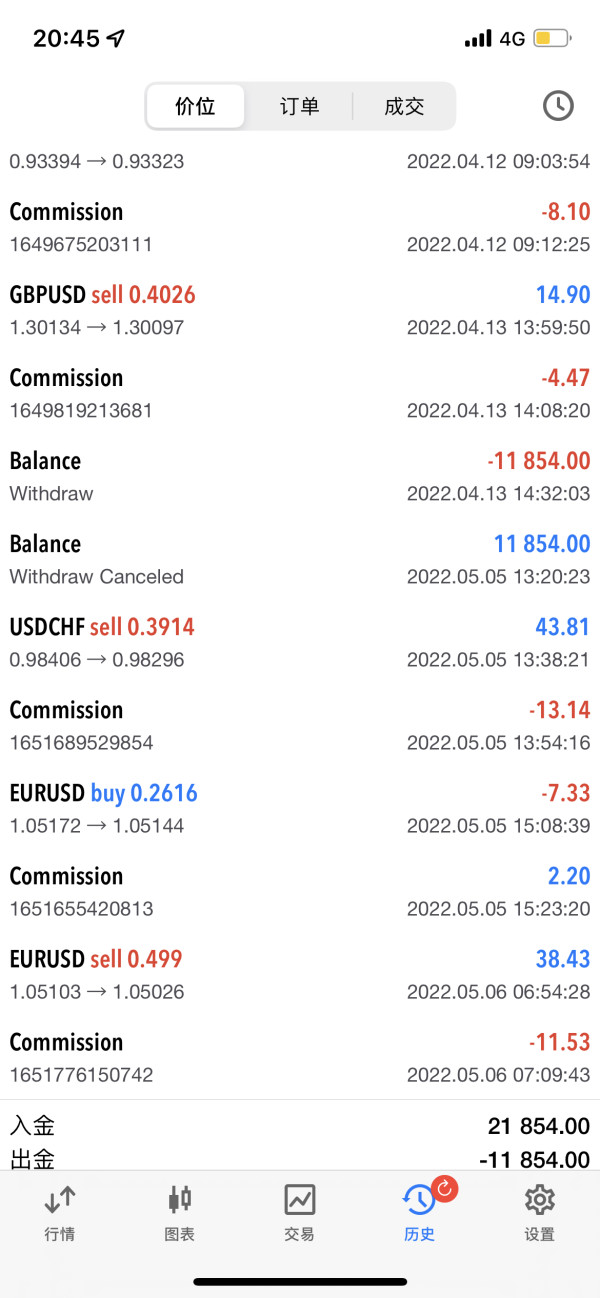Tap the Commission 2.20 entry

tap(300, 891)
